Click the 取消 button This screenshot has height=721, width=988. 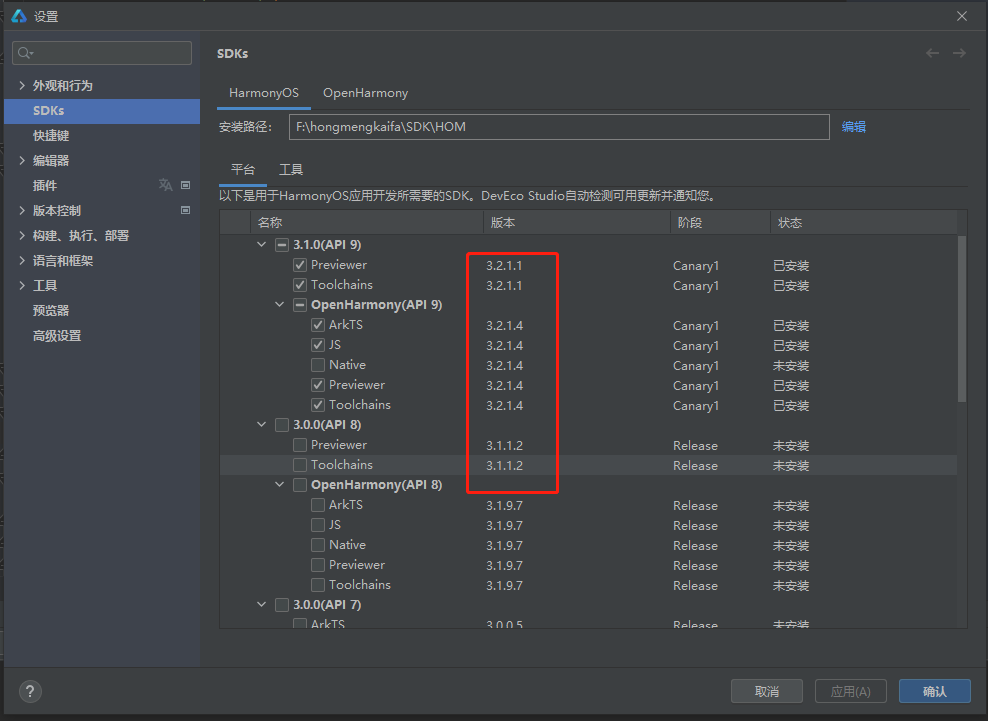point(767,691)
